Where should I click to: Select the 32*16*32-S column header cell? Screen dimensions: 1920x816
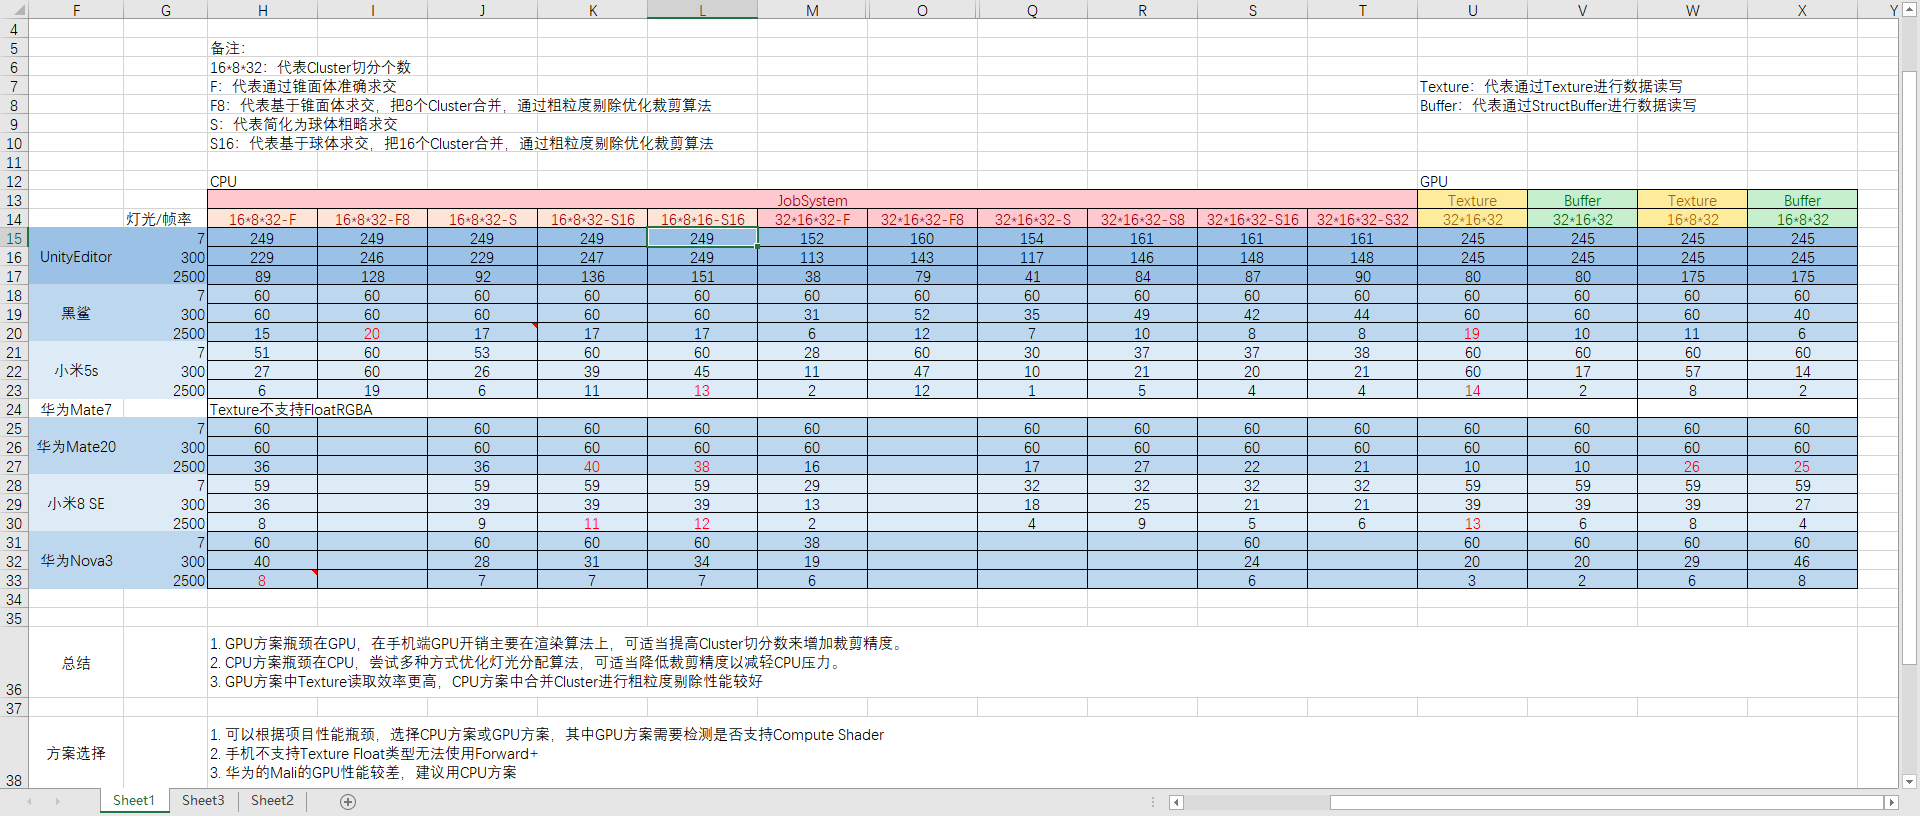tap(1032, 219)
